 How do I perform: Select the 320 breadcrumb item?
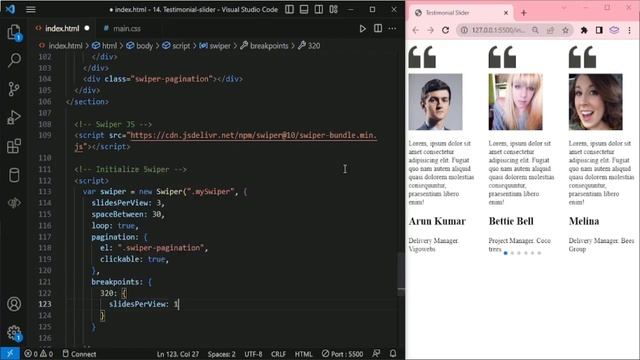[309, 46]
